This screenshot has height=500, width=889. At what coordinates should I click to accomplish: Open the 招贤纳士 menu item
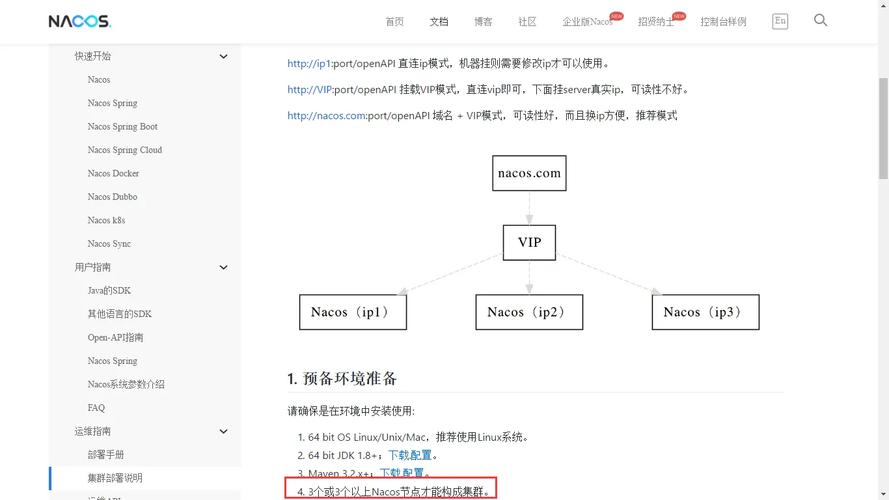coord(656,22)
